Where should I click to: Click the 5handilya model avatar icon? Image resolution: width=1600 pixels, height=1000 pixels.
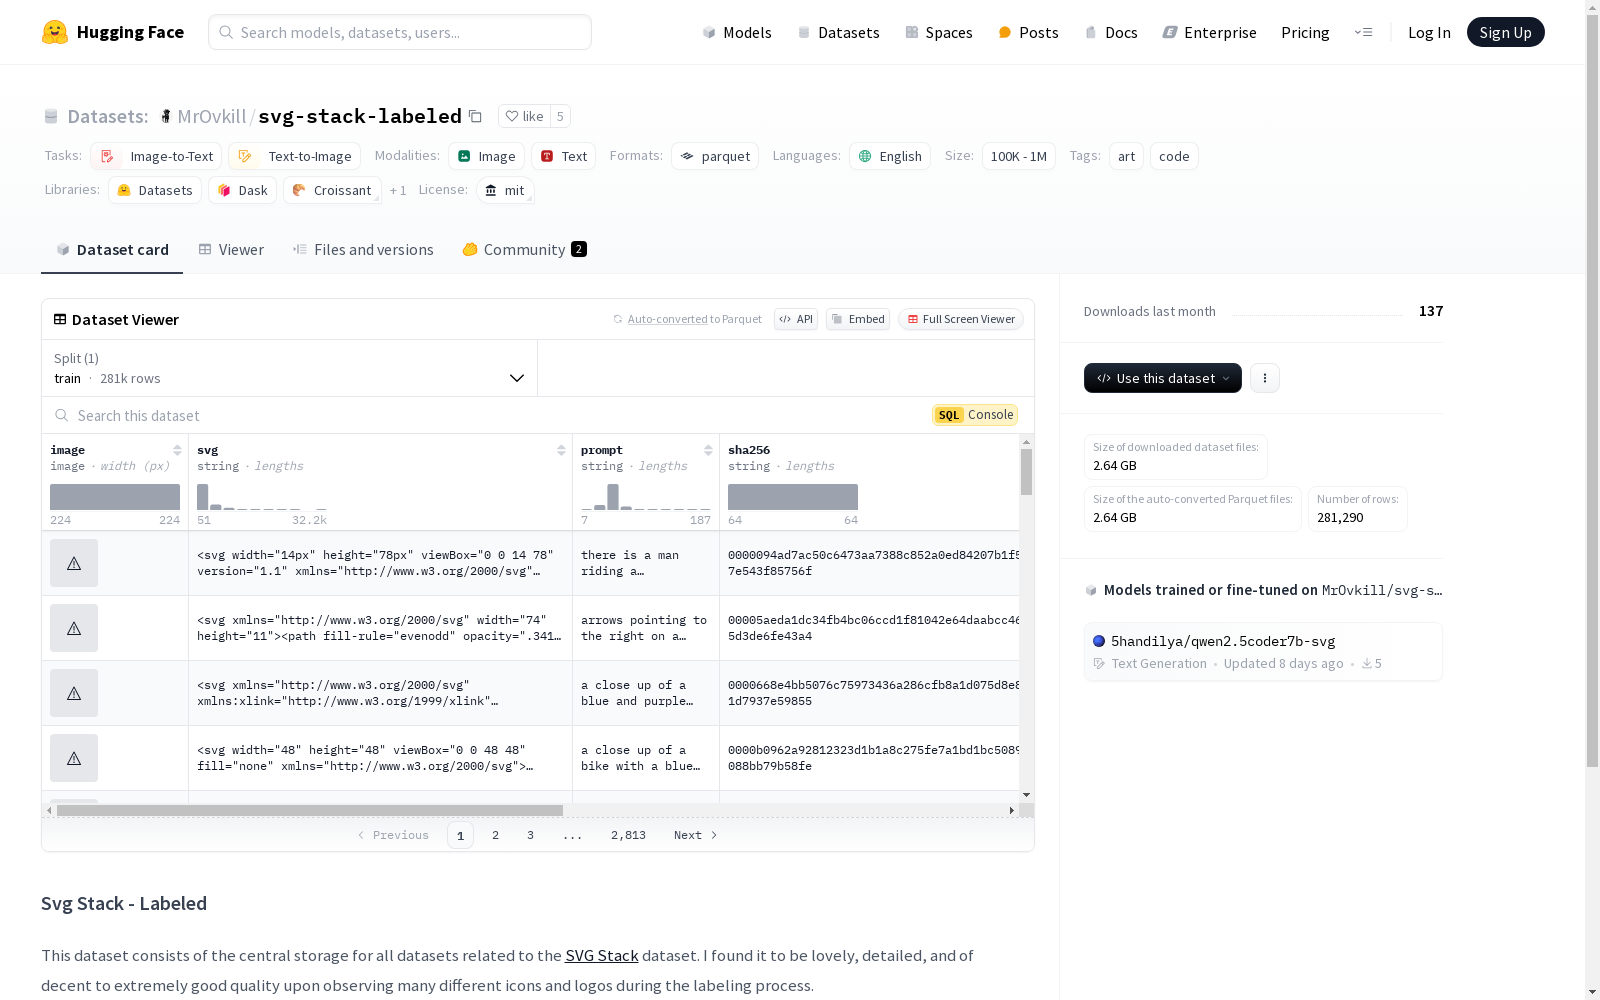[x=1099, y=641]
